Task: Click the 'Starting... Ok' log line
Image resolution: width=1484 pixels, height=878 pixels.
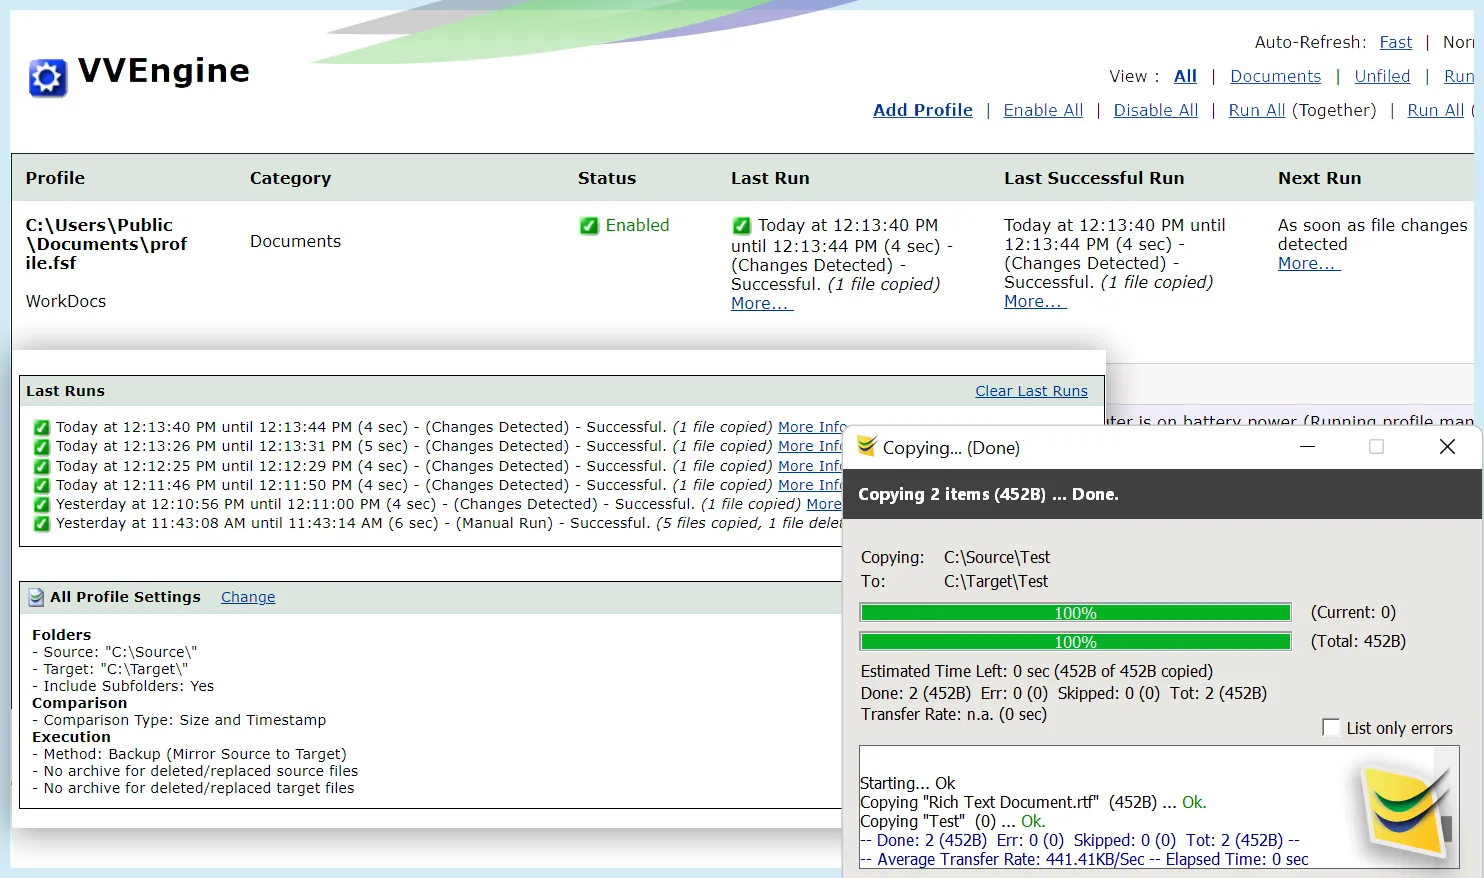Action: click(907, 783)
